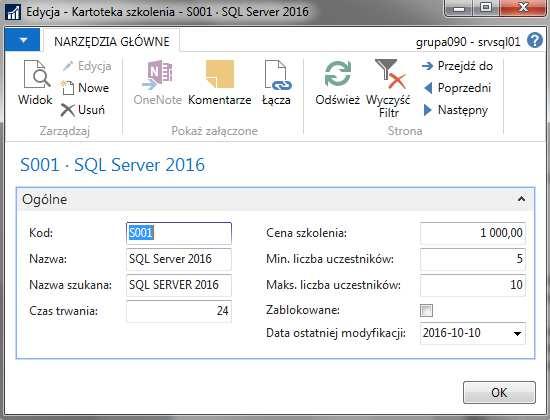Click the OK button
Screen dimensions: 550x420
[x=499, y=393]
